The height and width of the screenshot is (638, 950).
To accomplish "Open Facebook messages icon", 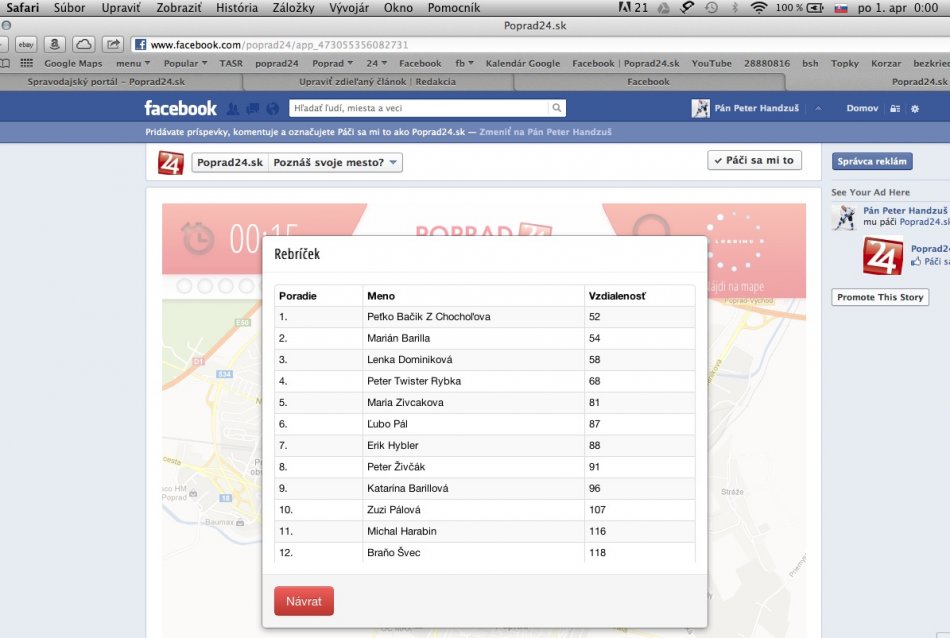I will pos(252,109).
